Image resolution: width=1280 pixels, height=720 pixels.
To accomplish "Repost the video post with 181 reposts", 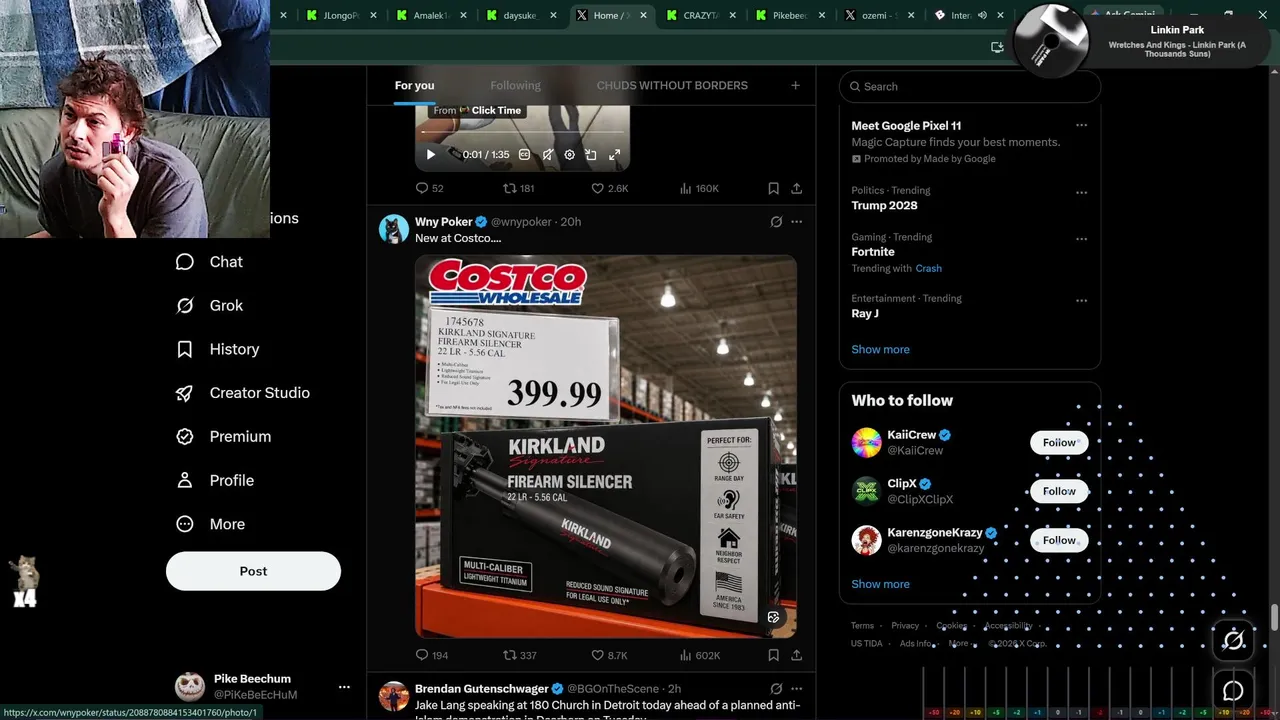I will 518,188.
